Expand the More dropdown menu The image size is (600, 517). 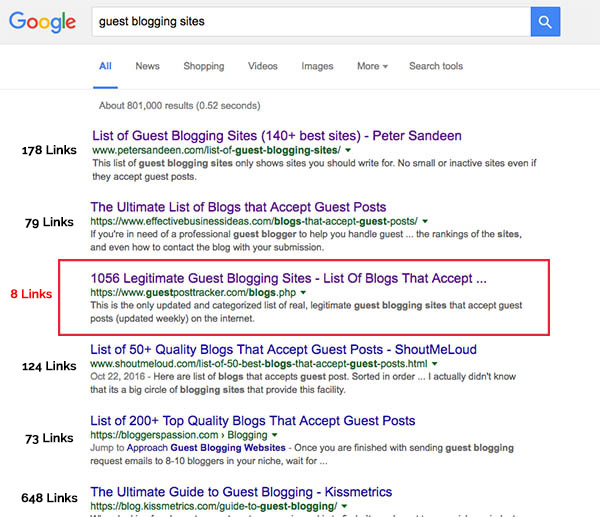pyautogui.click(x=372, y=66)
